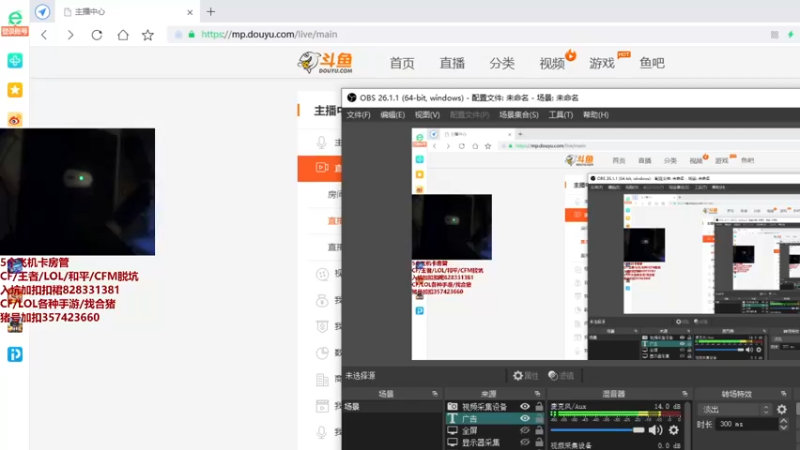800x450 pixels.
Task: Open OBS 配置文件 menu
Action: pyautogui.click(x=469, y=115)
